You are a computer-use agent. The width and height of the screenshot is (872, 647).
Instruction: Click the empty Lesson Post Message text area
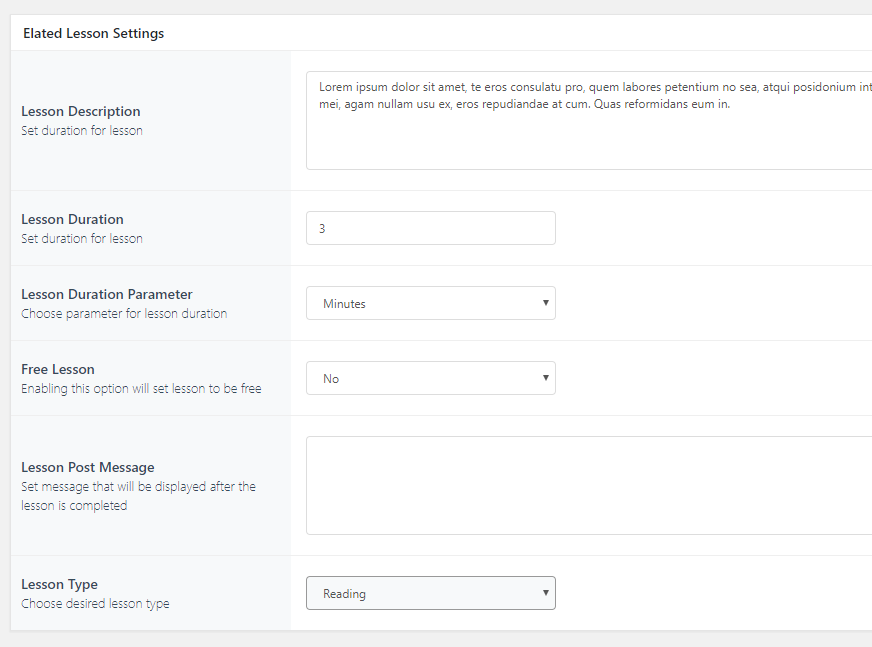pos(588,485)
